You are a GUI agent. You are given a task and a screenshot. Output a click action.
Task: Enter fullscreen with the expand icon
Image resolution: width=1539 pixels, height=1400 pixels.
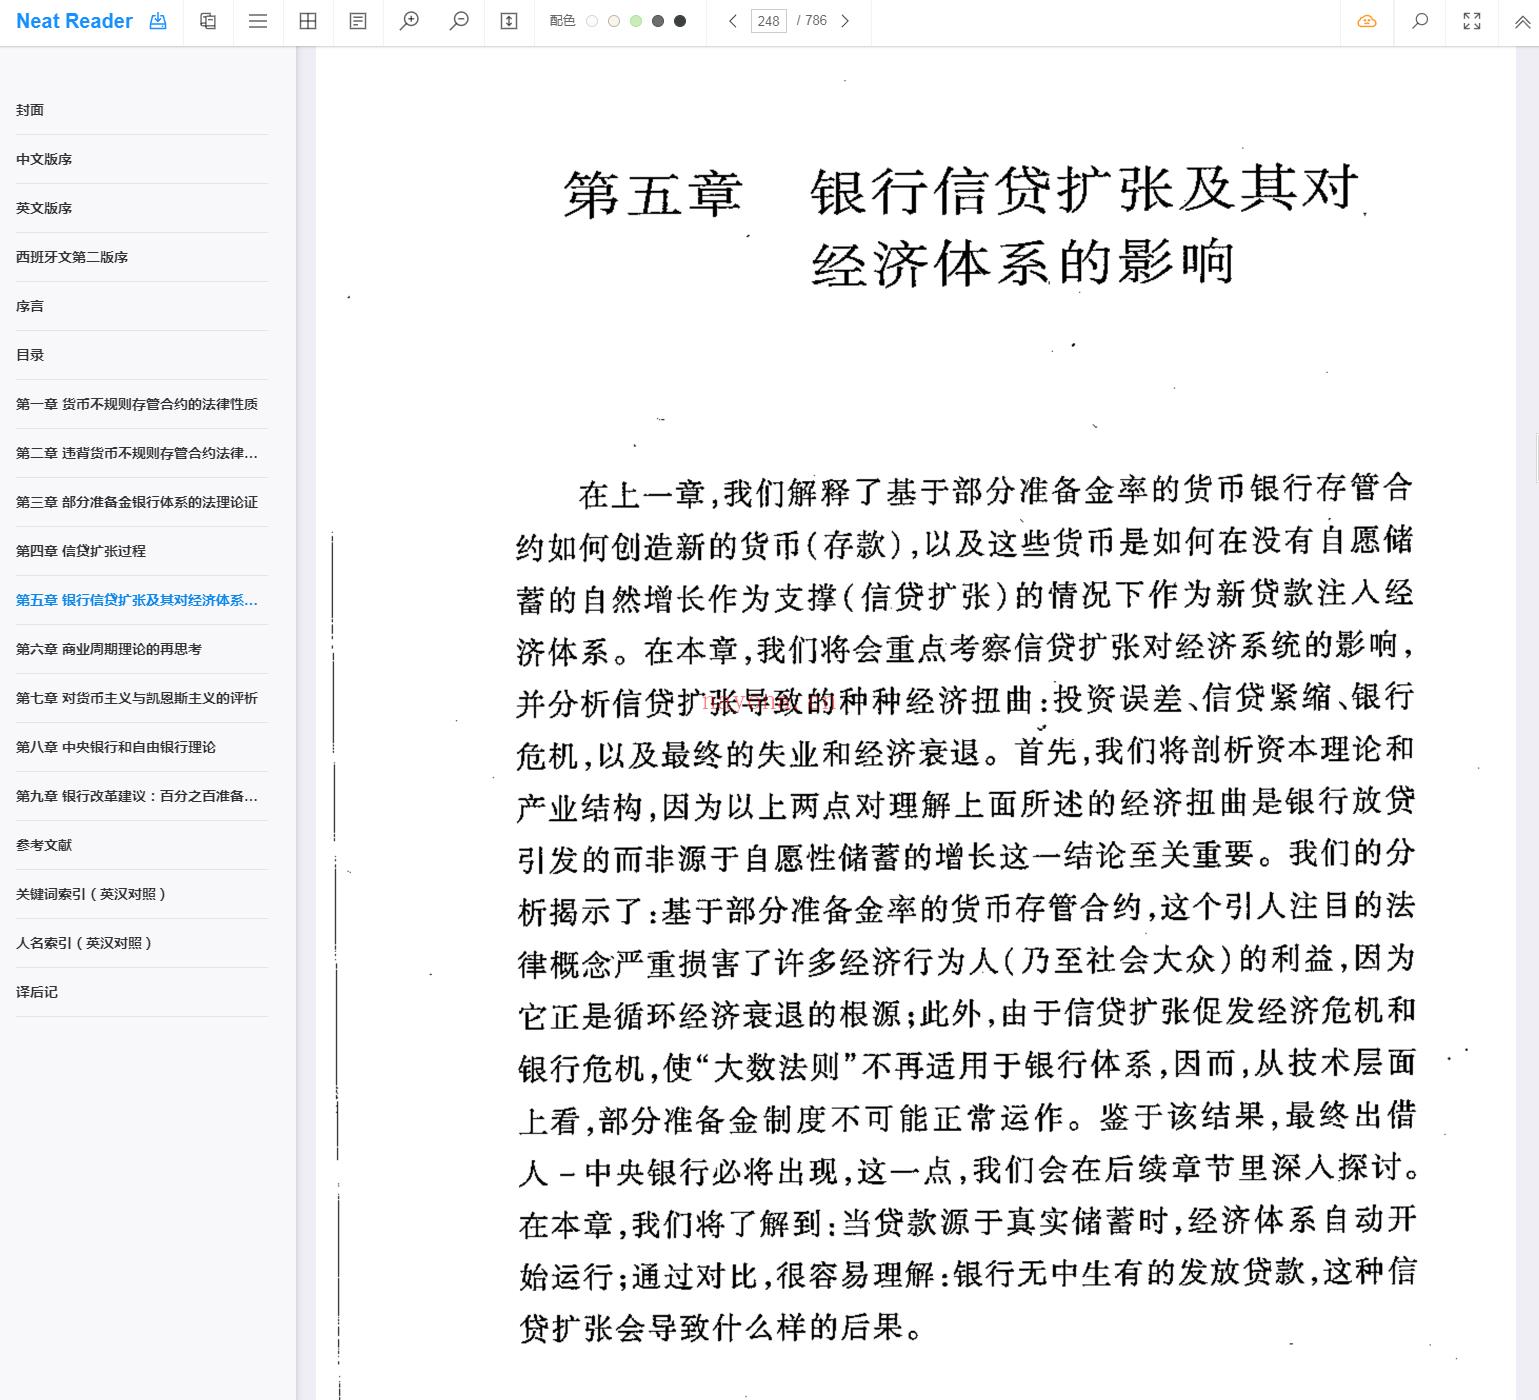1472,21
